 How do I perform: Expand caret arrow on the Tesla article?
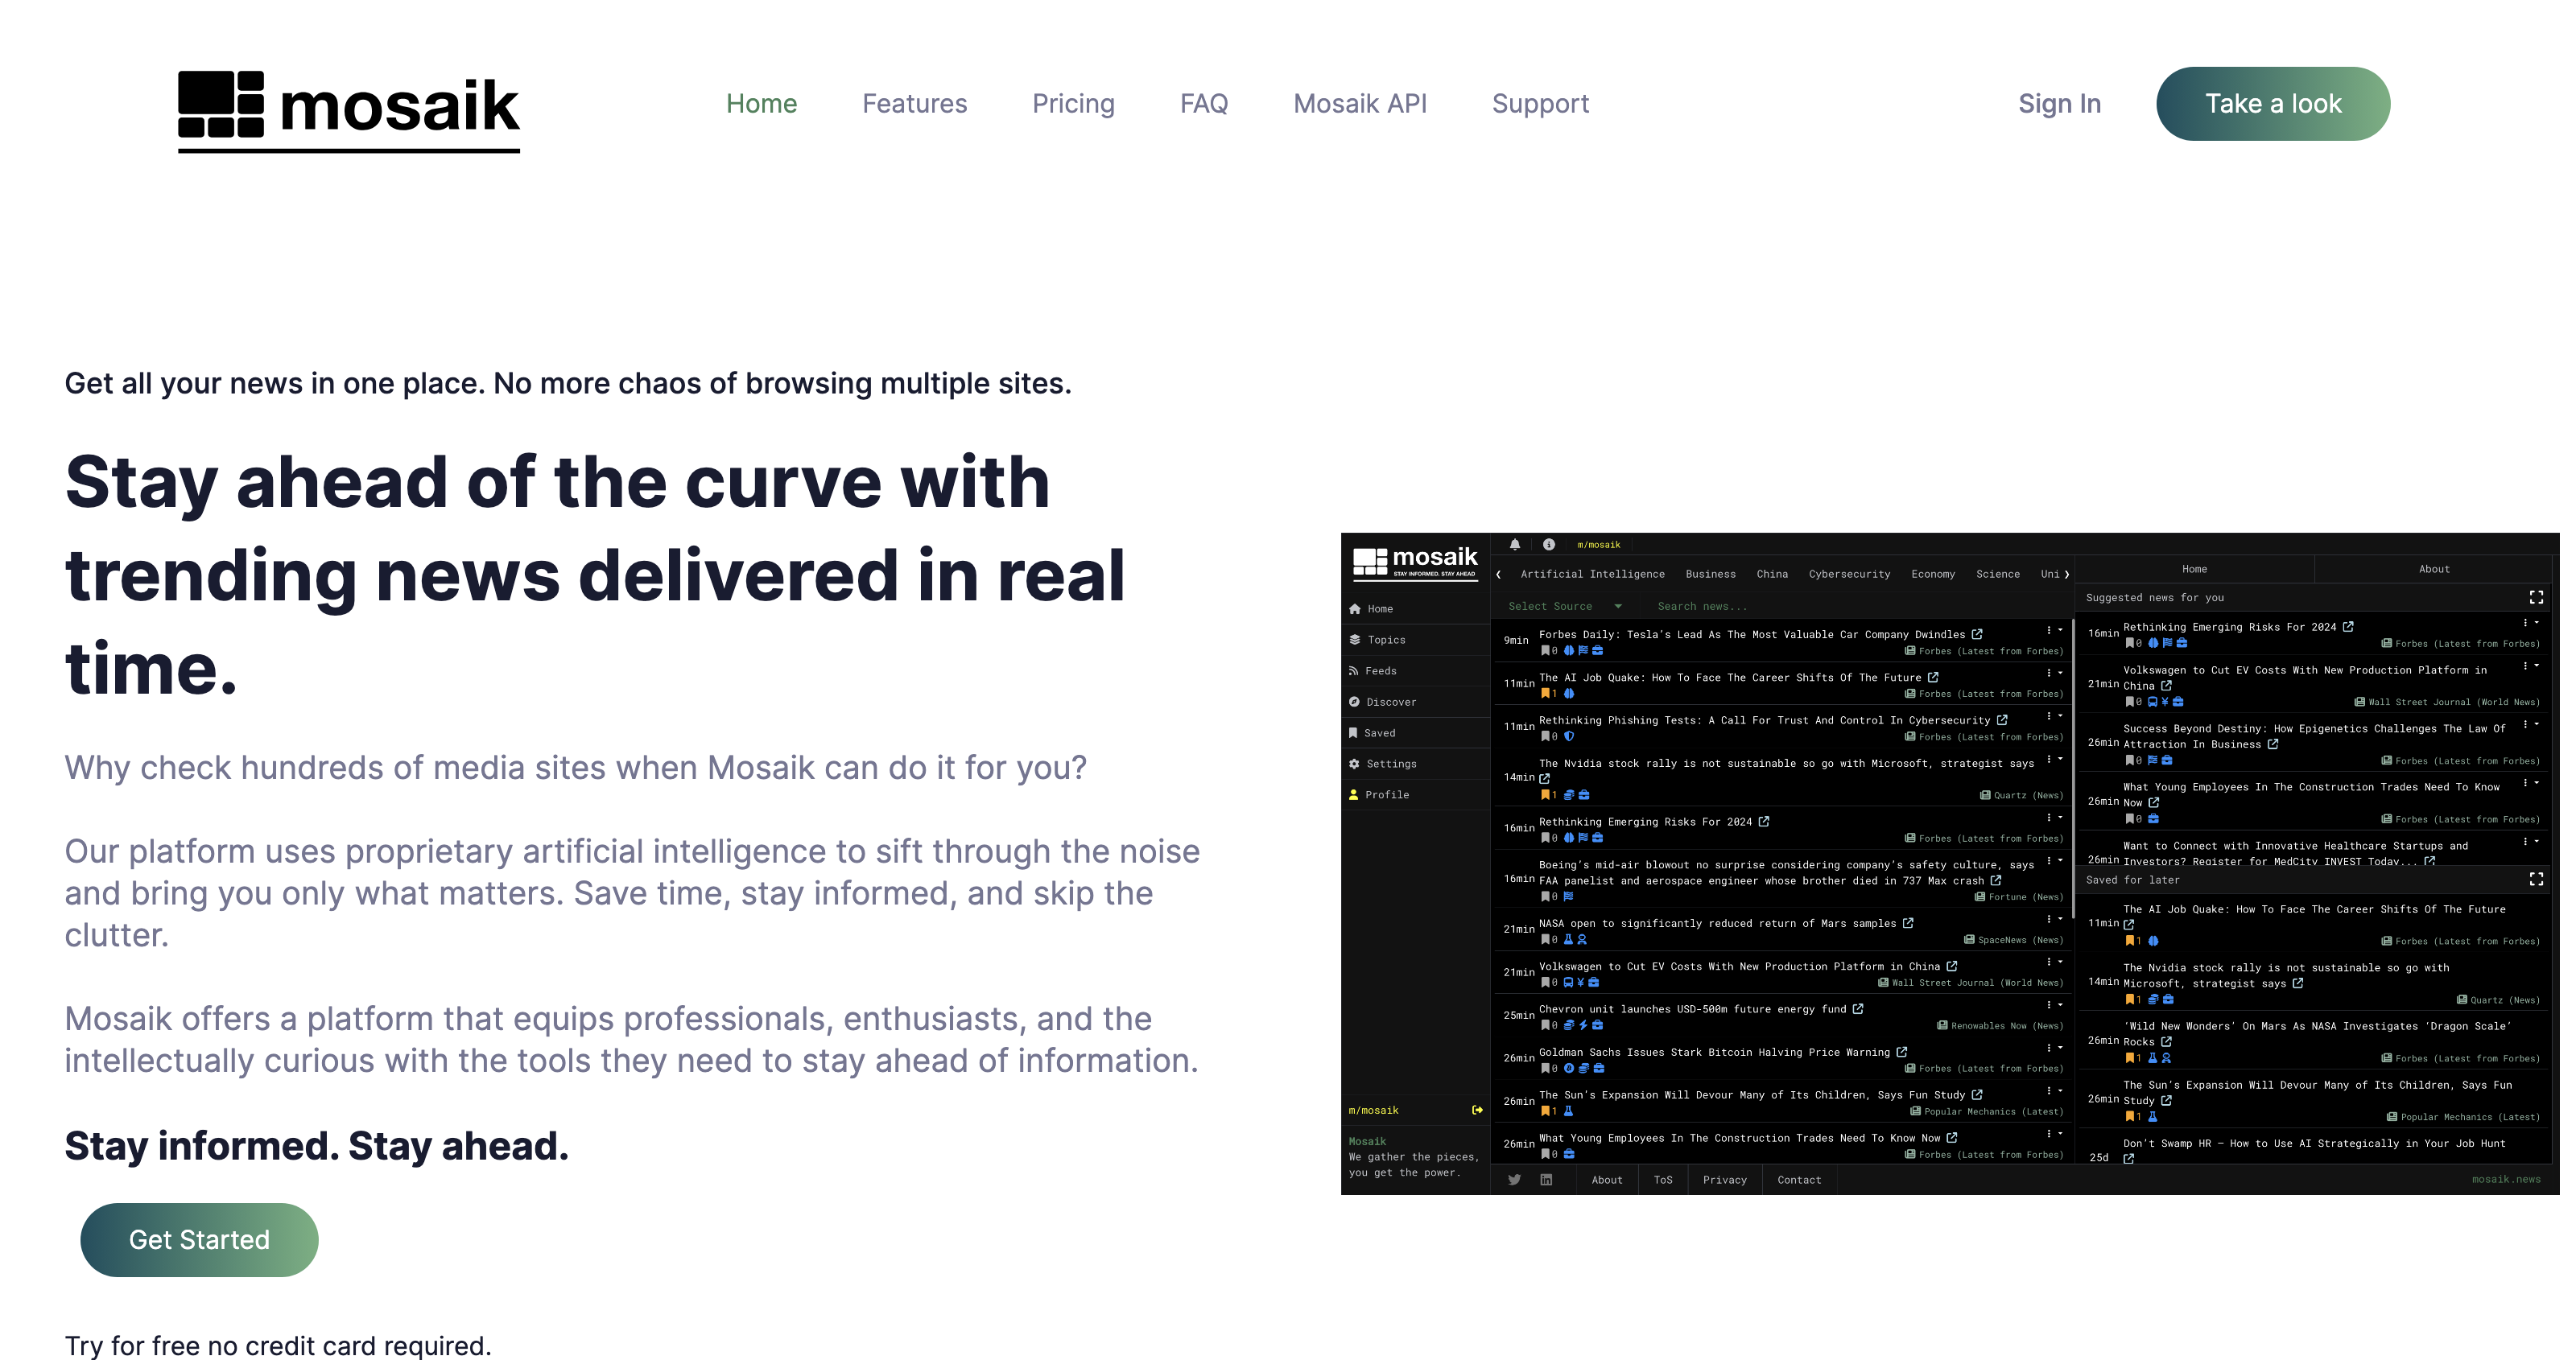click(x=2060, y=630)
